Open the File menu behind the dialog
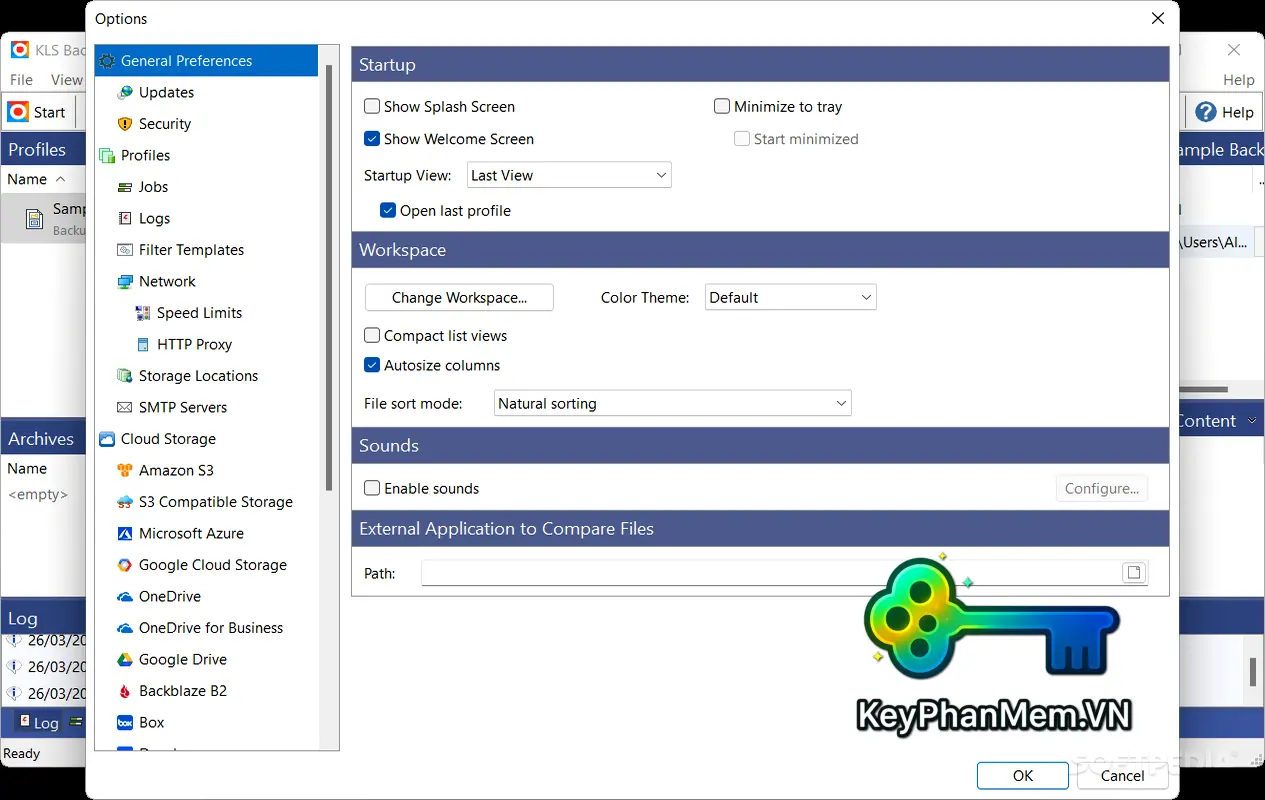The width and height of the screenshot is (1265, 800). pyautogui.click(x=20, y=78)
